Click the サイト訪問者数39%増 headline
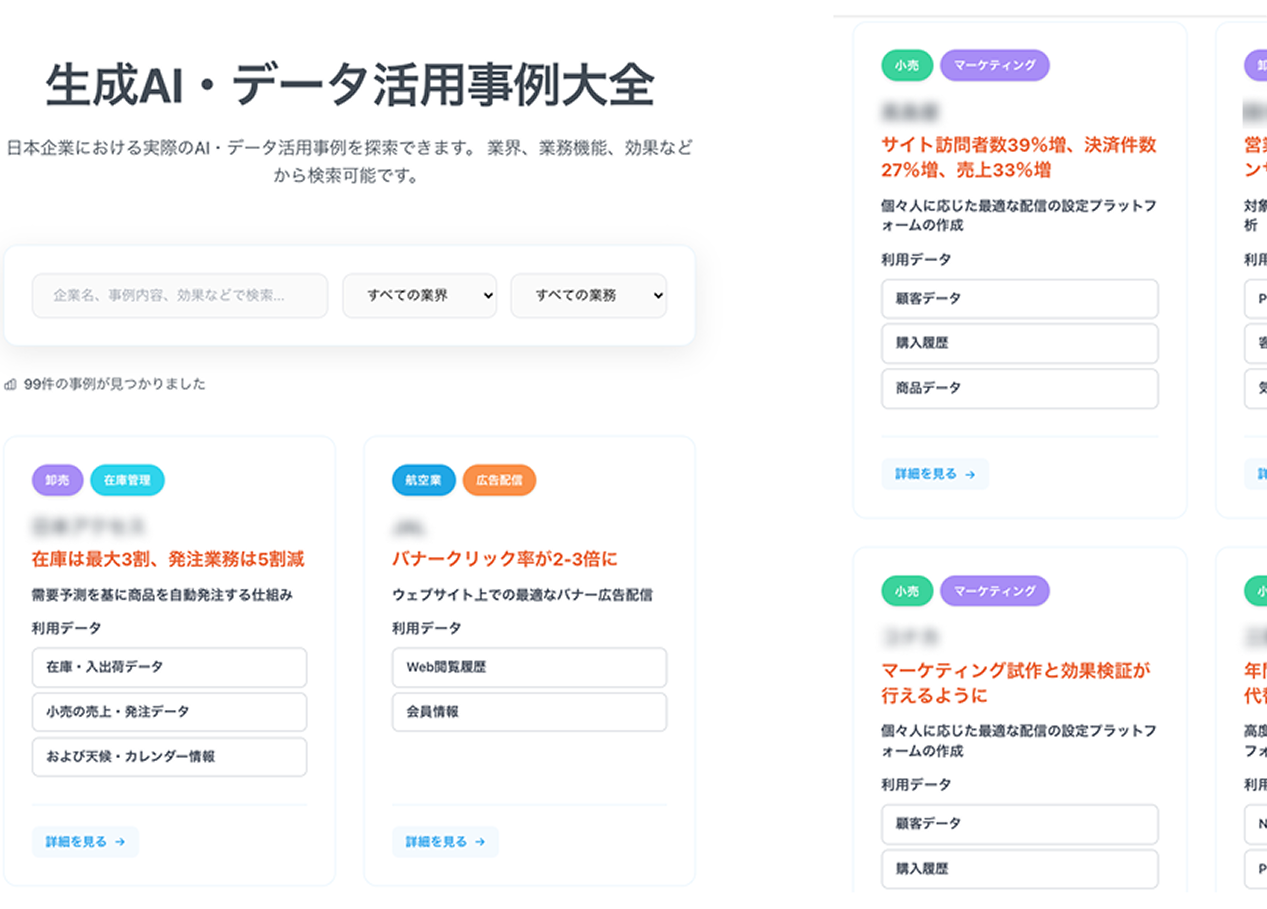1267x909 pixels. coord(1019,157)
